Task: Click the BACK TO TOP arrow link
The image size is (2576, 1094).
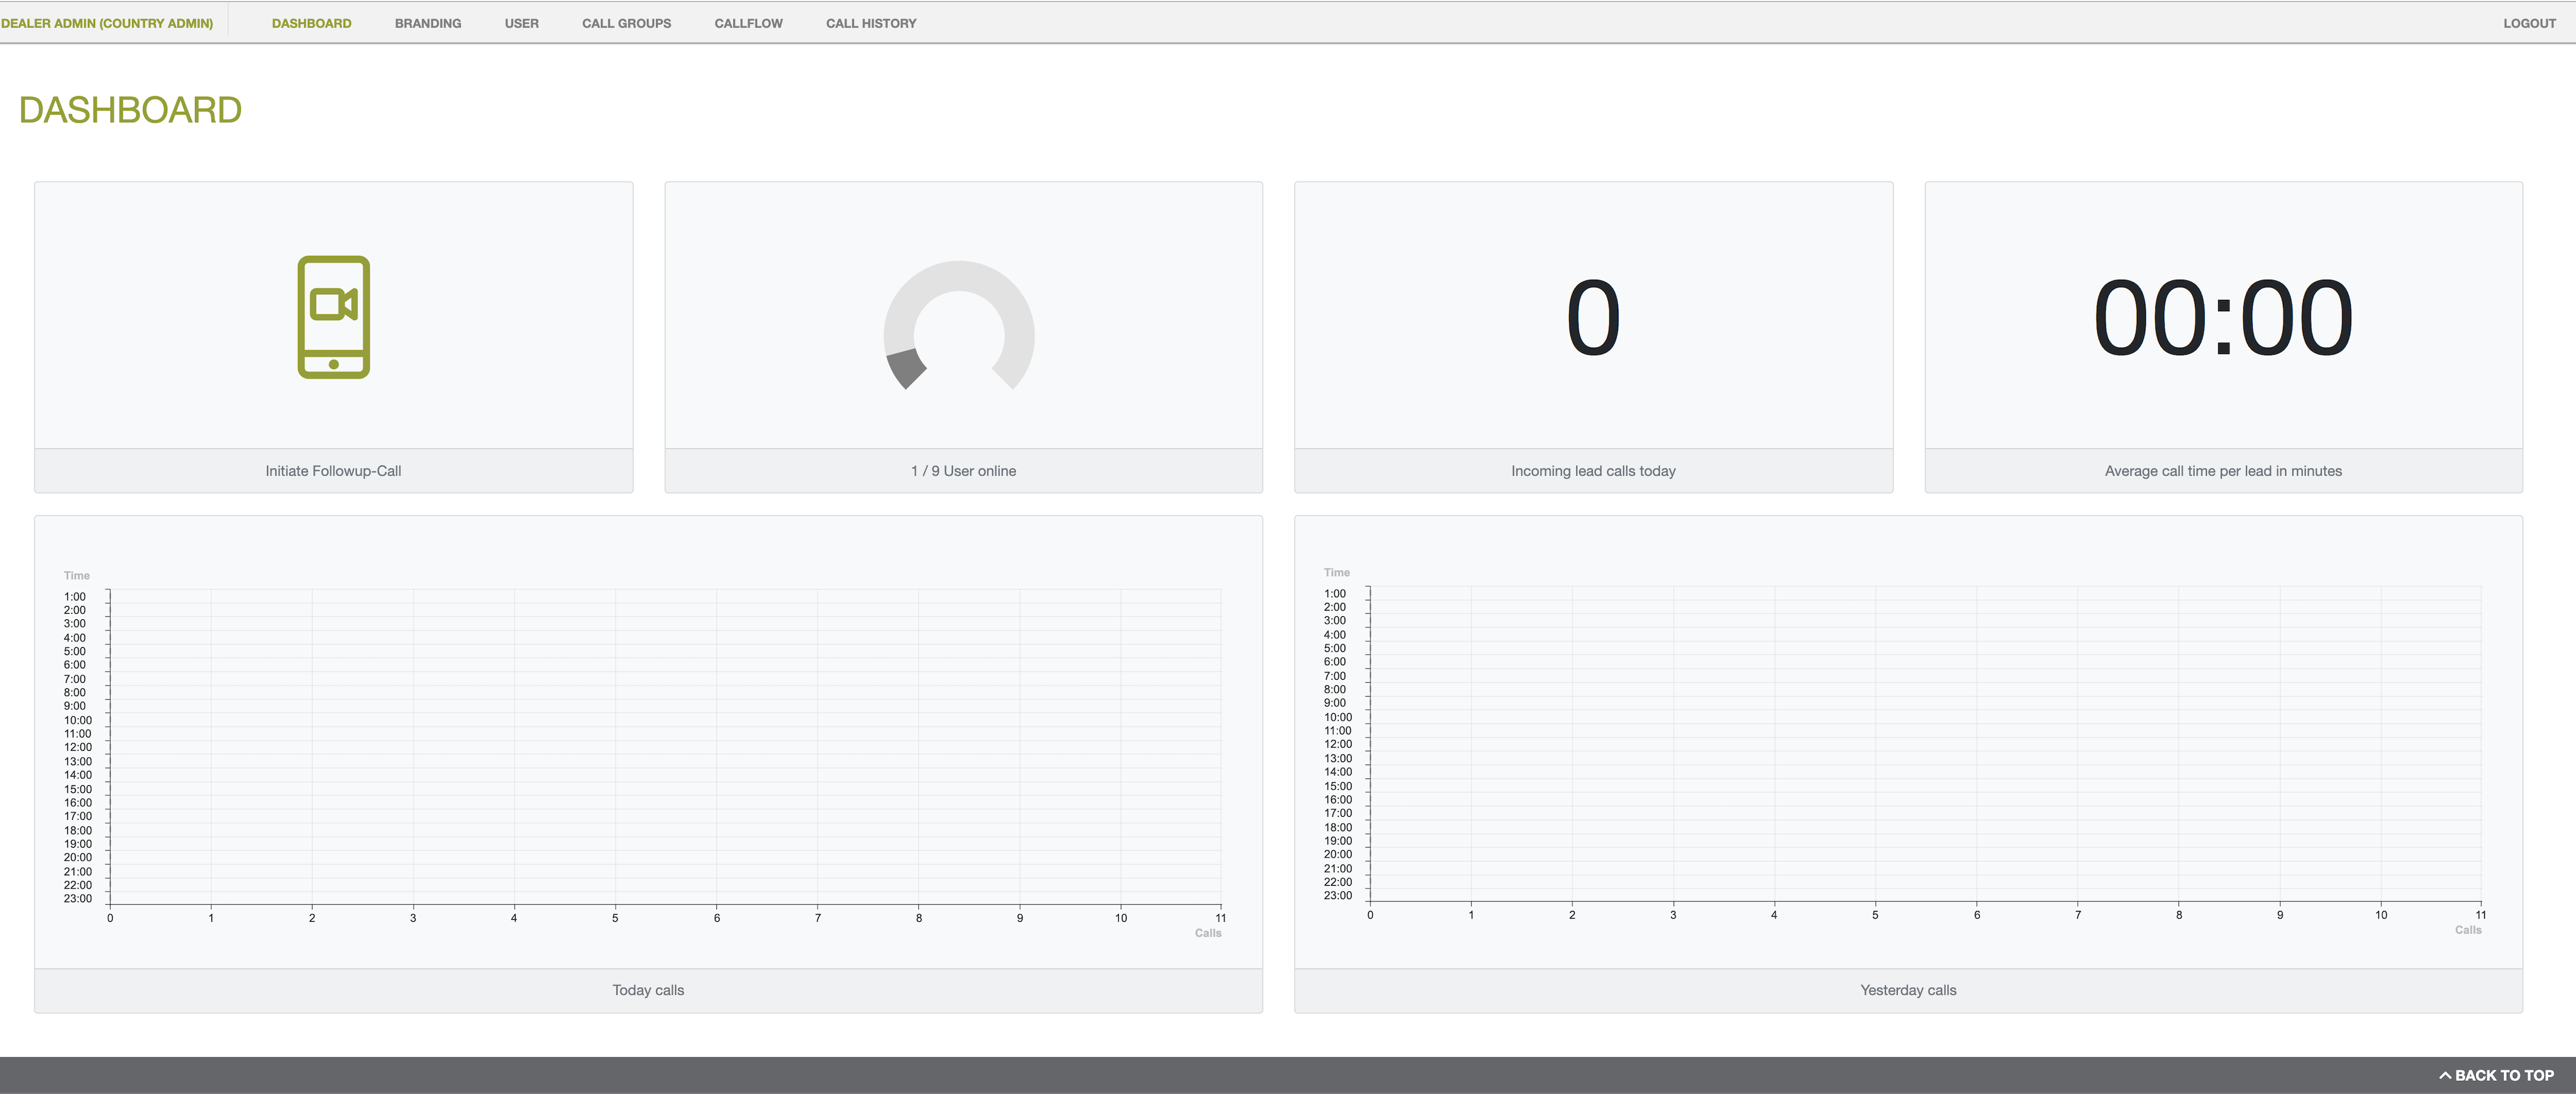Action: point(2496,1075)
